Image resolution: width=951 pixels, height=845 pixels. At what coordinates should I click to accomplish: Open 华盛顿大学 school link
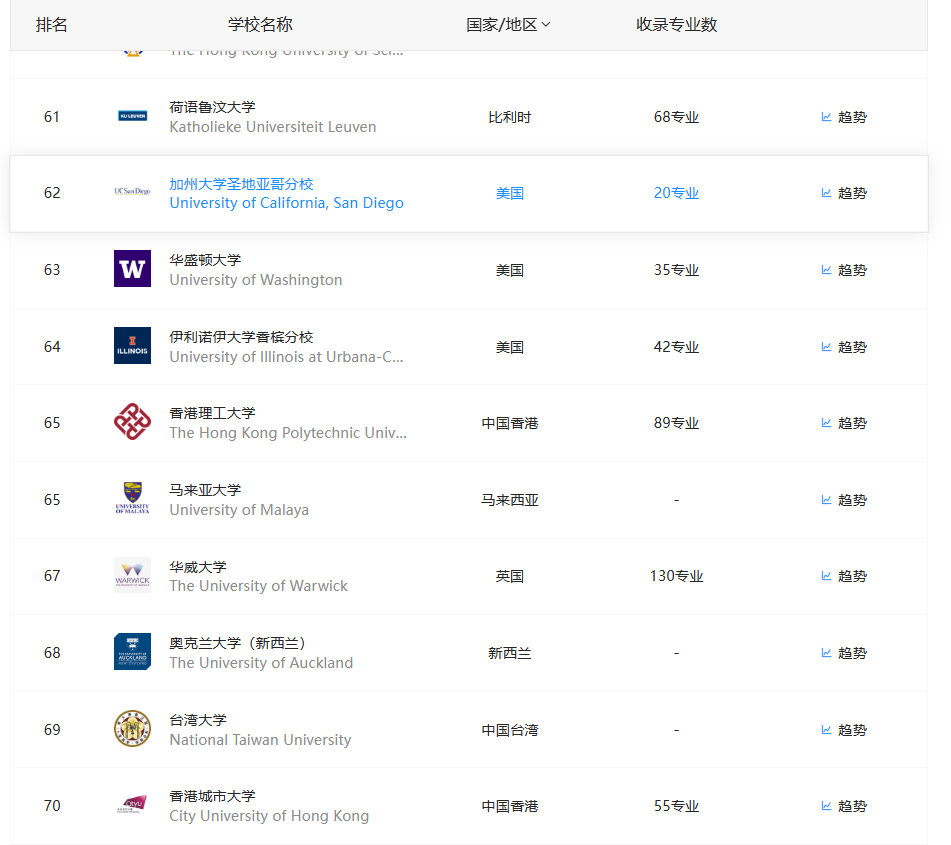(205, 260)
